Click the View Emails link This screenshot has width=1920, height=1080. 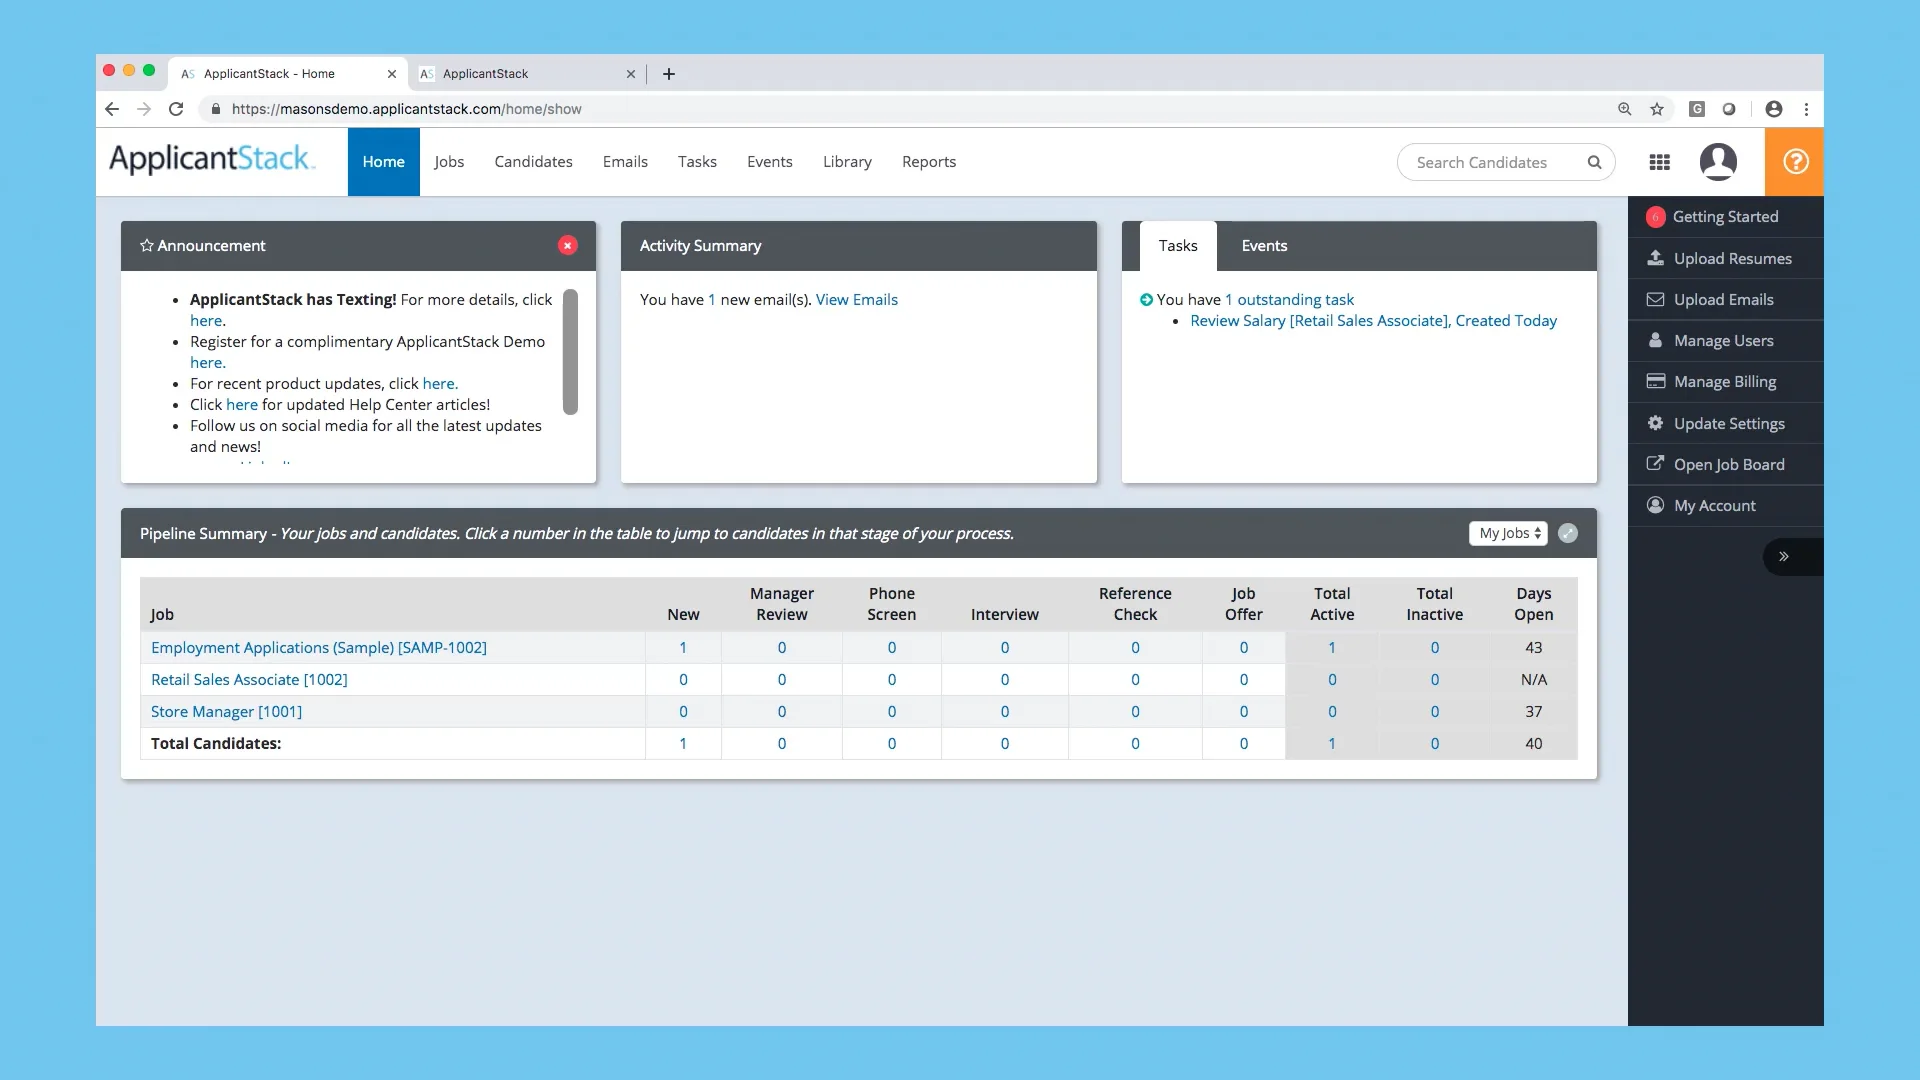pos(857,300)
